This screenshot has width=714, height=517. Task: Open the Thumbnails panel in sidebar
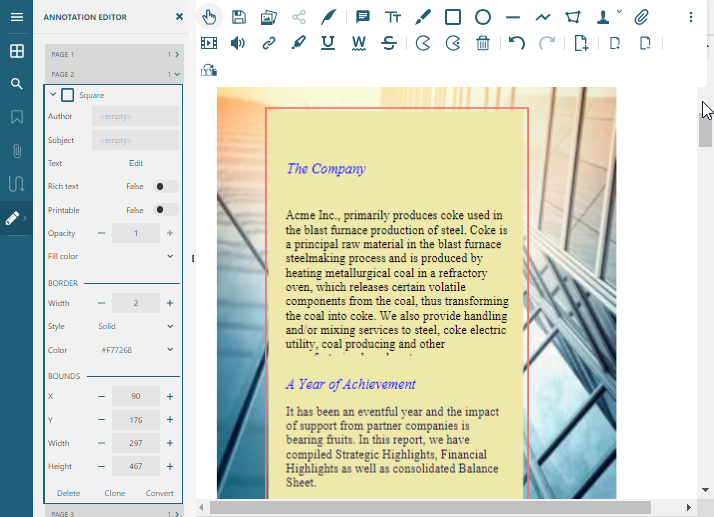click(x=17, y=51)
